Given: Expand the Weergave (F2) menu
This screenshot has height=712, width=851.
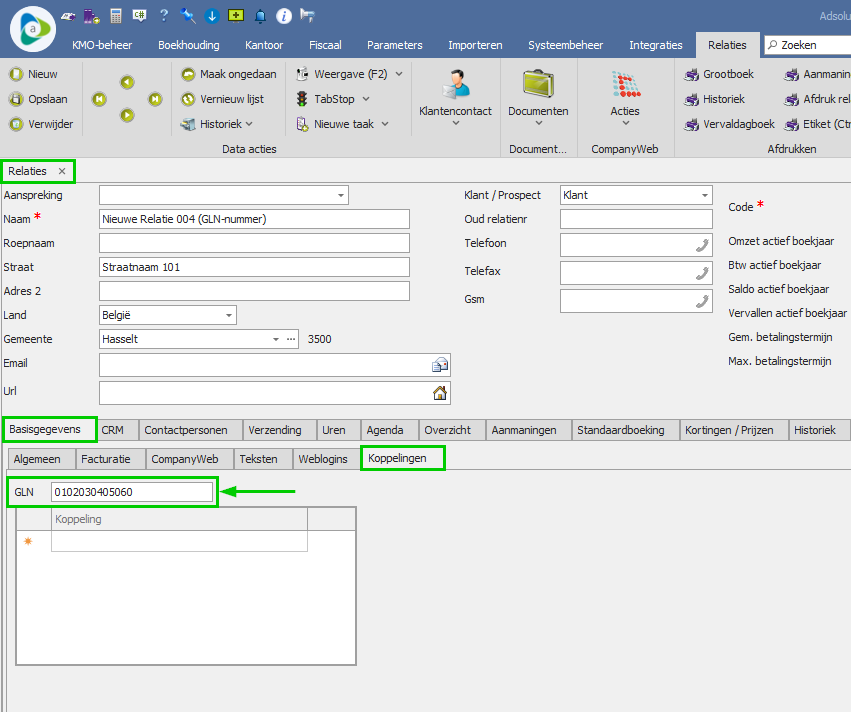Looking at the screenshot, I should (398, 74).
